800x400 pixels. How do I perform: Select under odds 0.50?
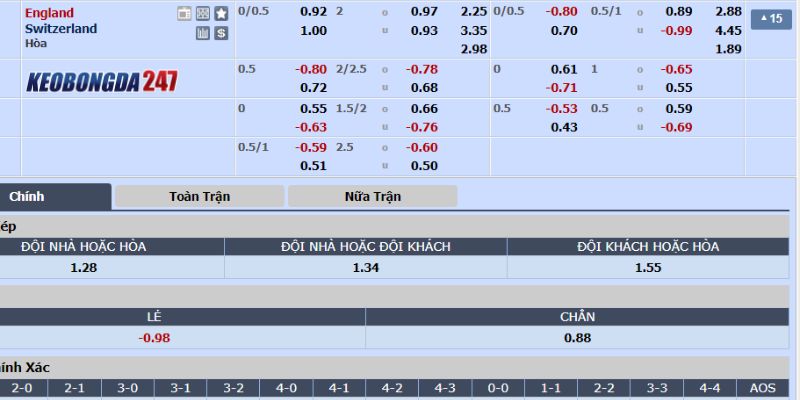click(x=424, y=166)
